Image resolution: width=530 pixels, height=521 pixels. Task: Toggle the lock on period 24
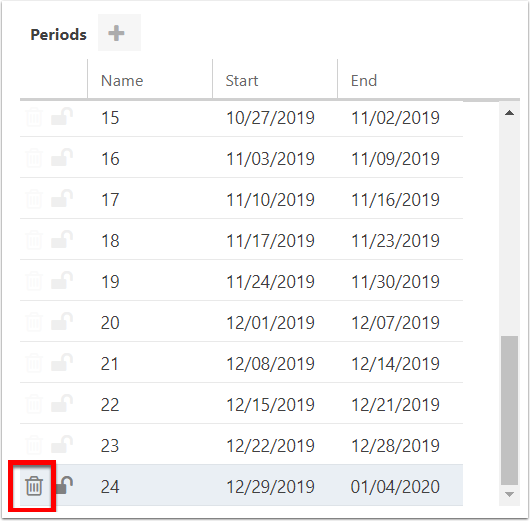click(64, 485)
